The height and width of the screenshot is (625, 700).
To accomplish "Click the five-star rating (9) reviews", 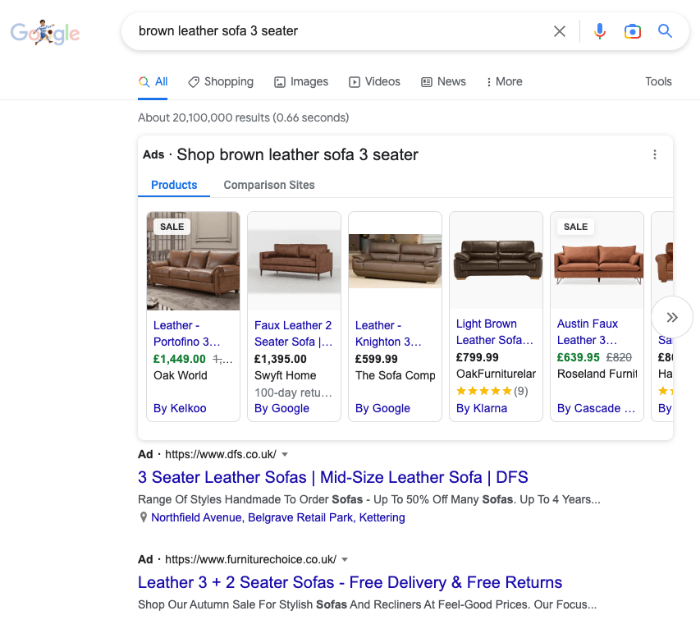I will pyautogui.click(x=492, y=391).
